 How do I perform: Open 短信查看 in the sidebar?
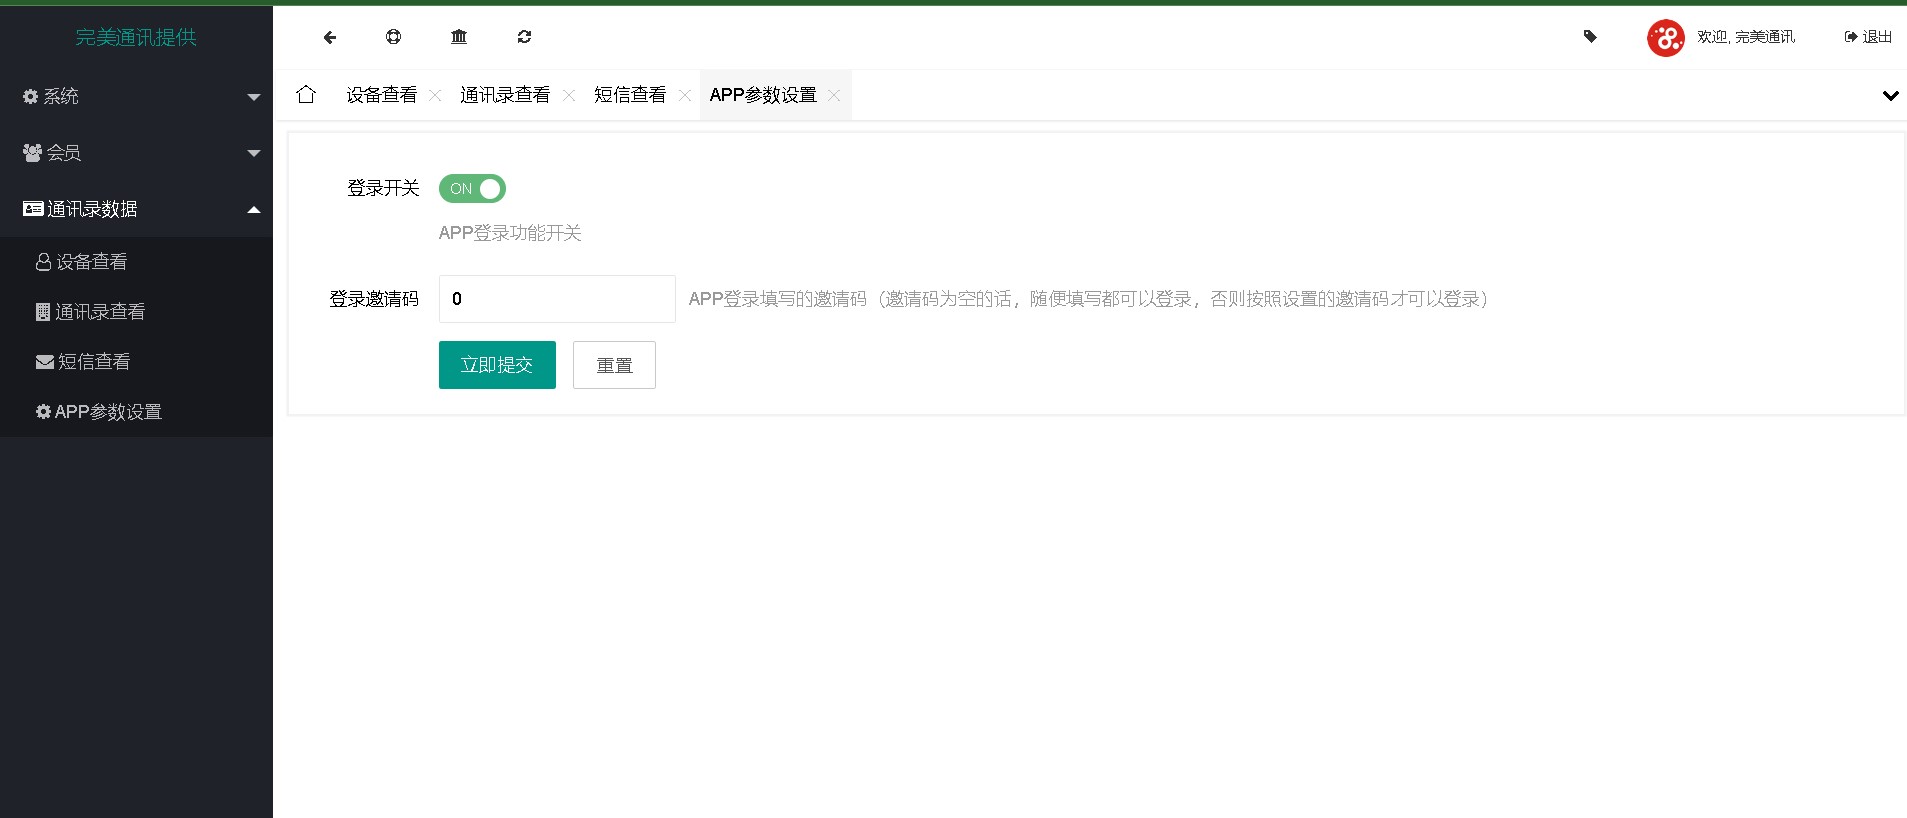(136, 362)
